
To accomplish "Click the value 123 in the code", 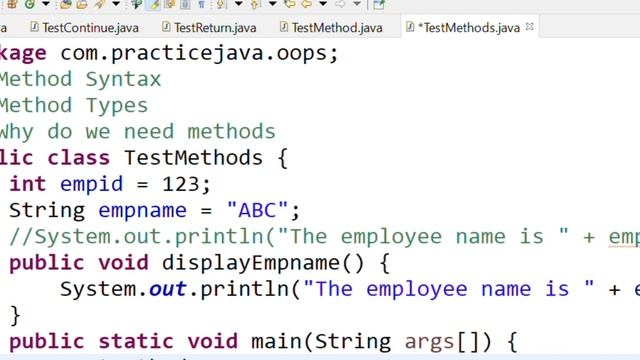I will point(180,184).
